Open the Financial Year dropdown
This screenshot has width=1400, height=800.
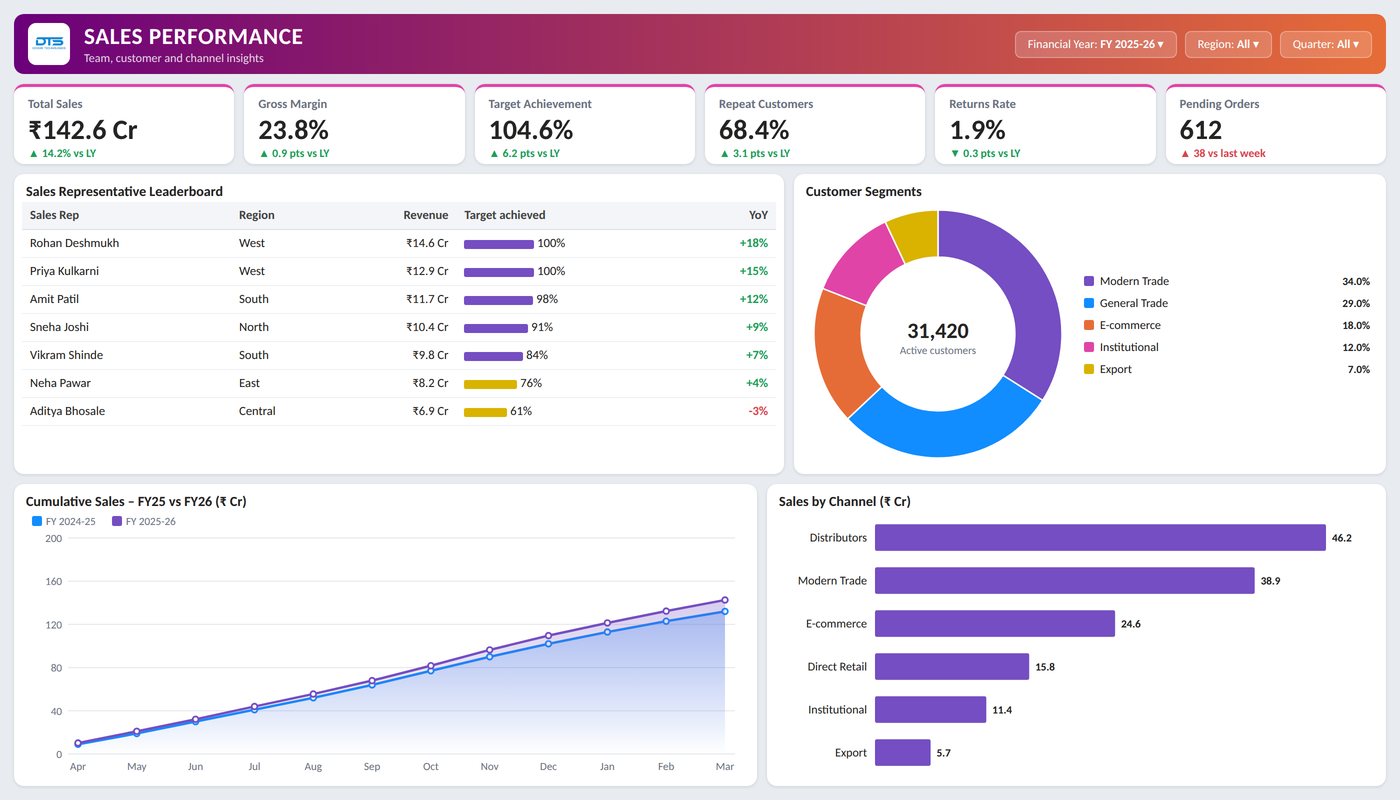coord(1096,44)
